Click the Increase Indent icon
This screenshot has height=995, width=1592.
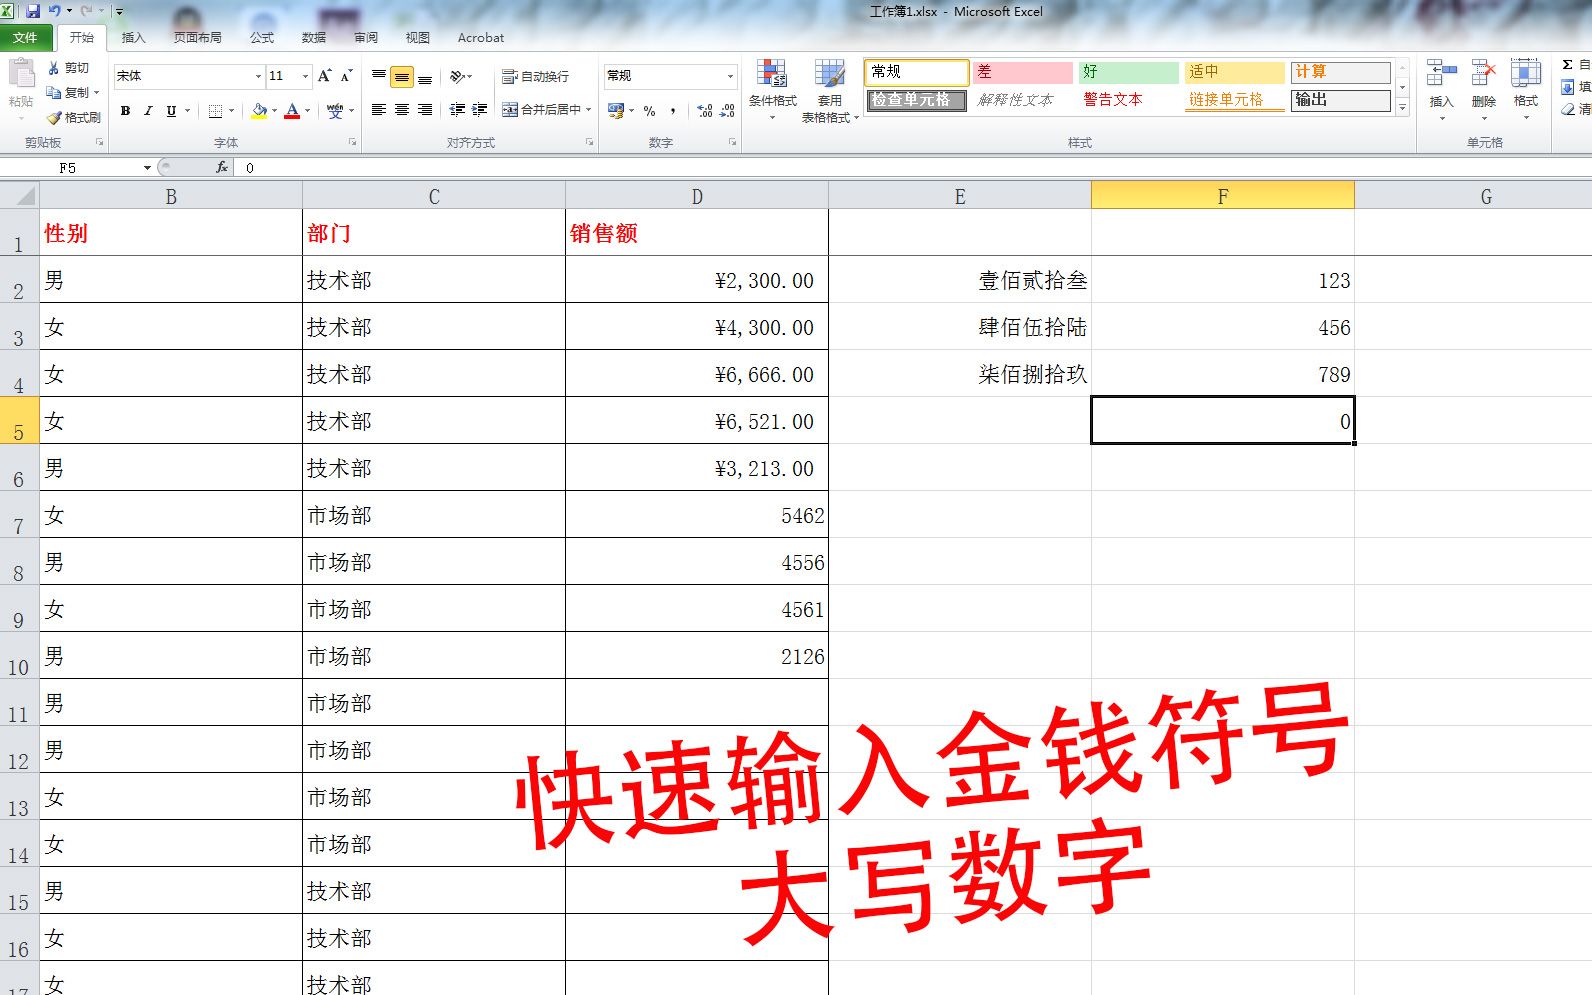(x=479, y=110)
